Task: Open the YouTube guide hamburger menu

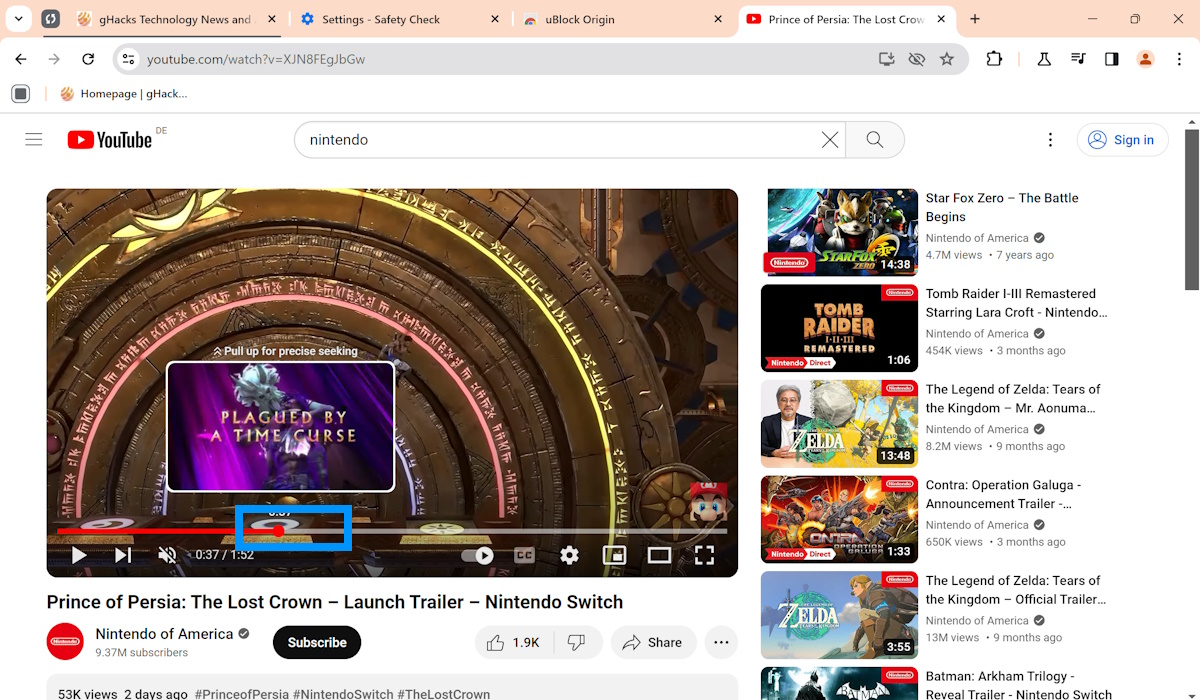Action: click(33, 139)
